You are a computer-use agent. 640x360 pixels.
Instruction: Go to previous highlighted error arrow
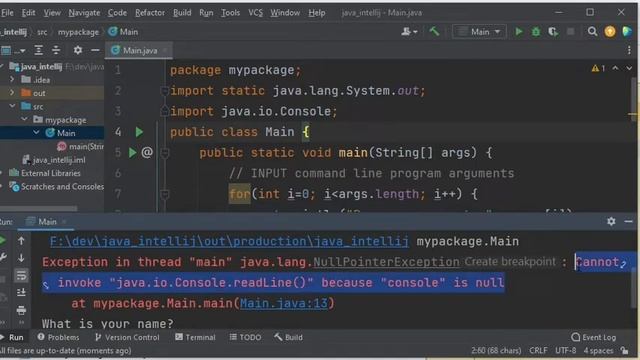(x=615, y=68)
